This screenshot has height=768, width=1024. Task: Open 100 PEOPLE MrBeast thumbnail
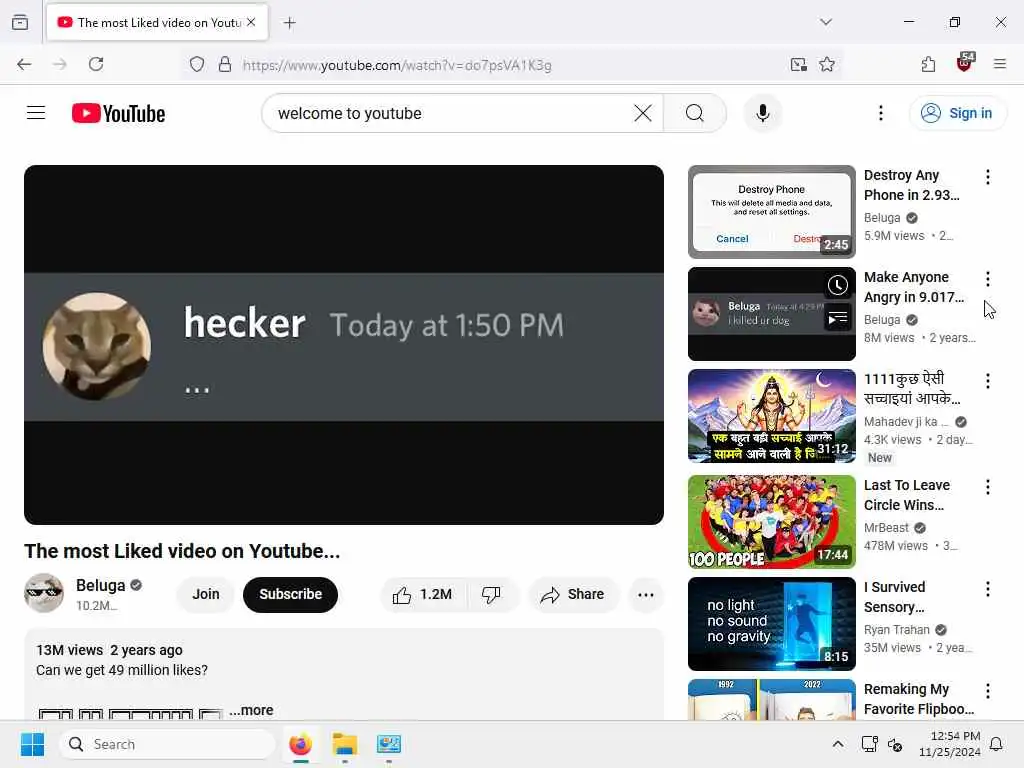point(771,521)
